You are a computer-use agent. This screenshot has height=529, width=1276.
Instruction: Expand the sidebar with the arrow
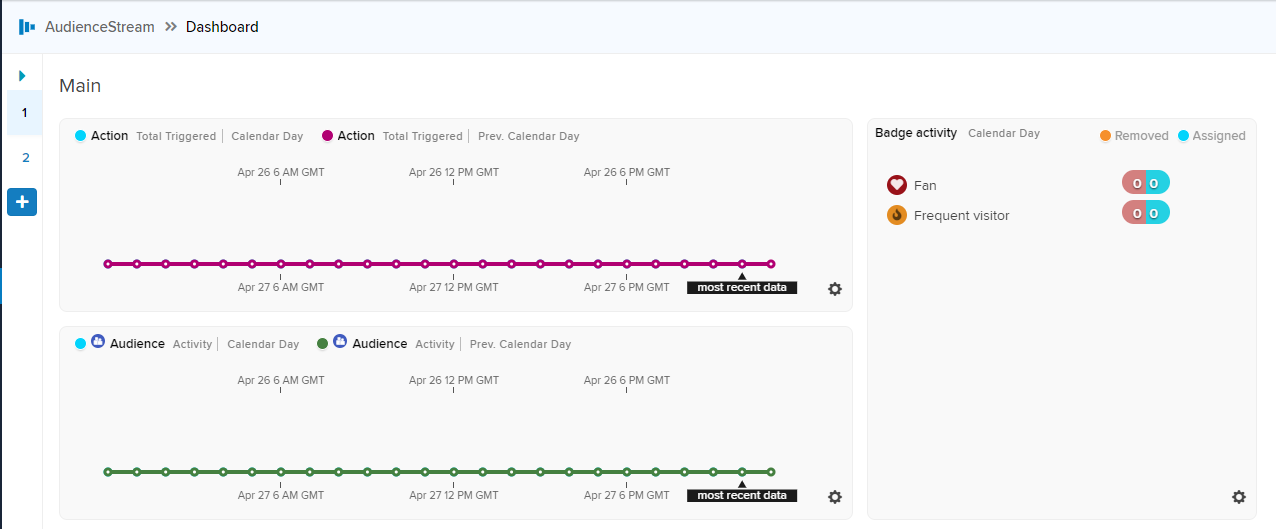click(x=22, y=76)
